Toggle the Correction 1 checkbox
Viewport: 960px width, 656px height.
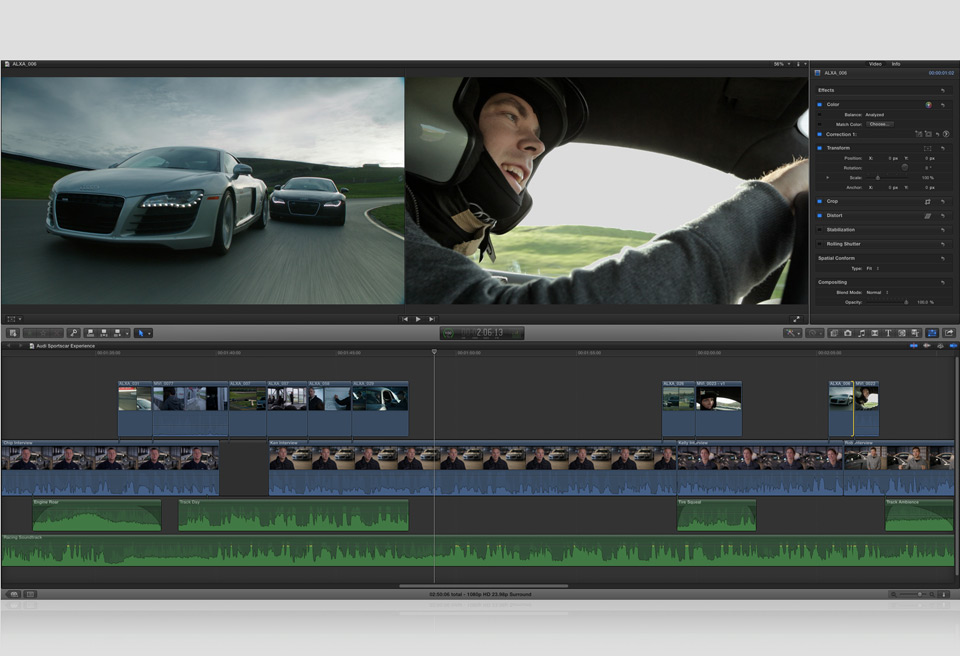point(820,134)
